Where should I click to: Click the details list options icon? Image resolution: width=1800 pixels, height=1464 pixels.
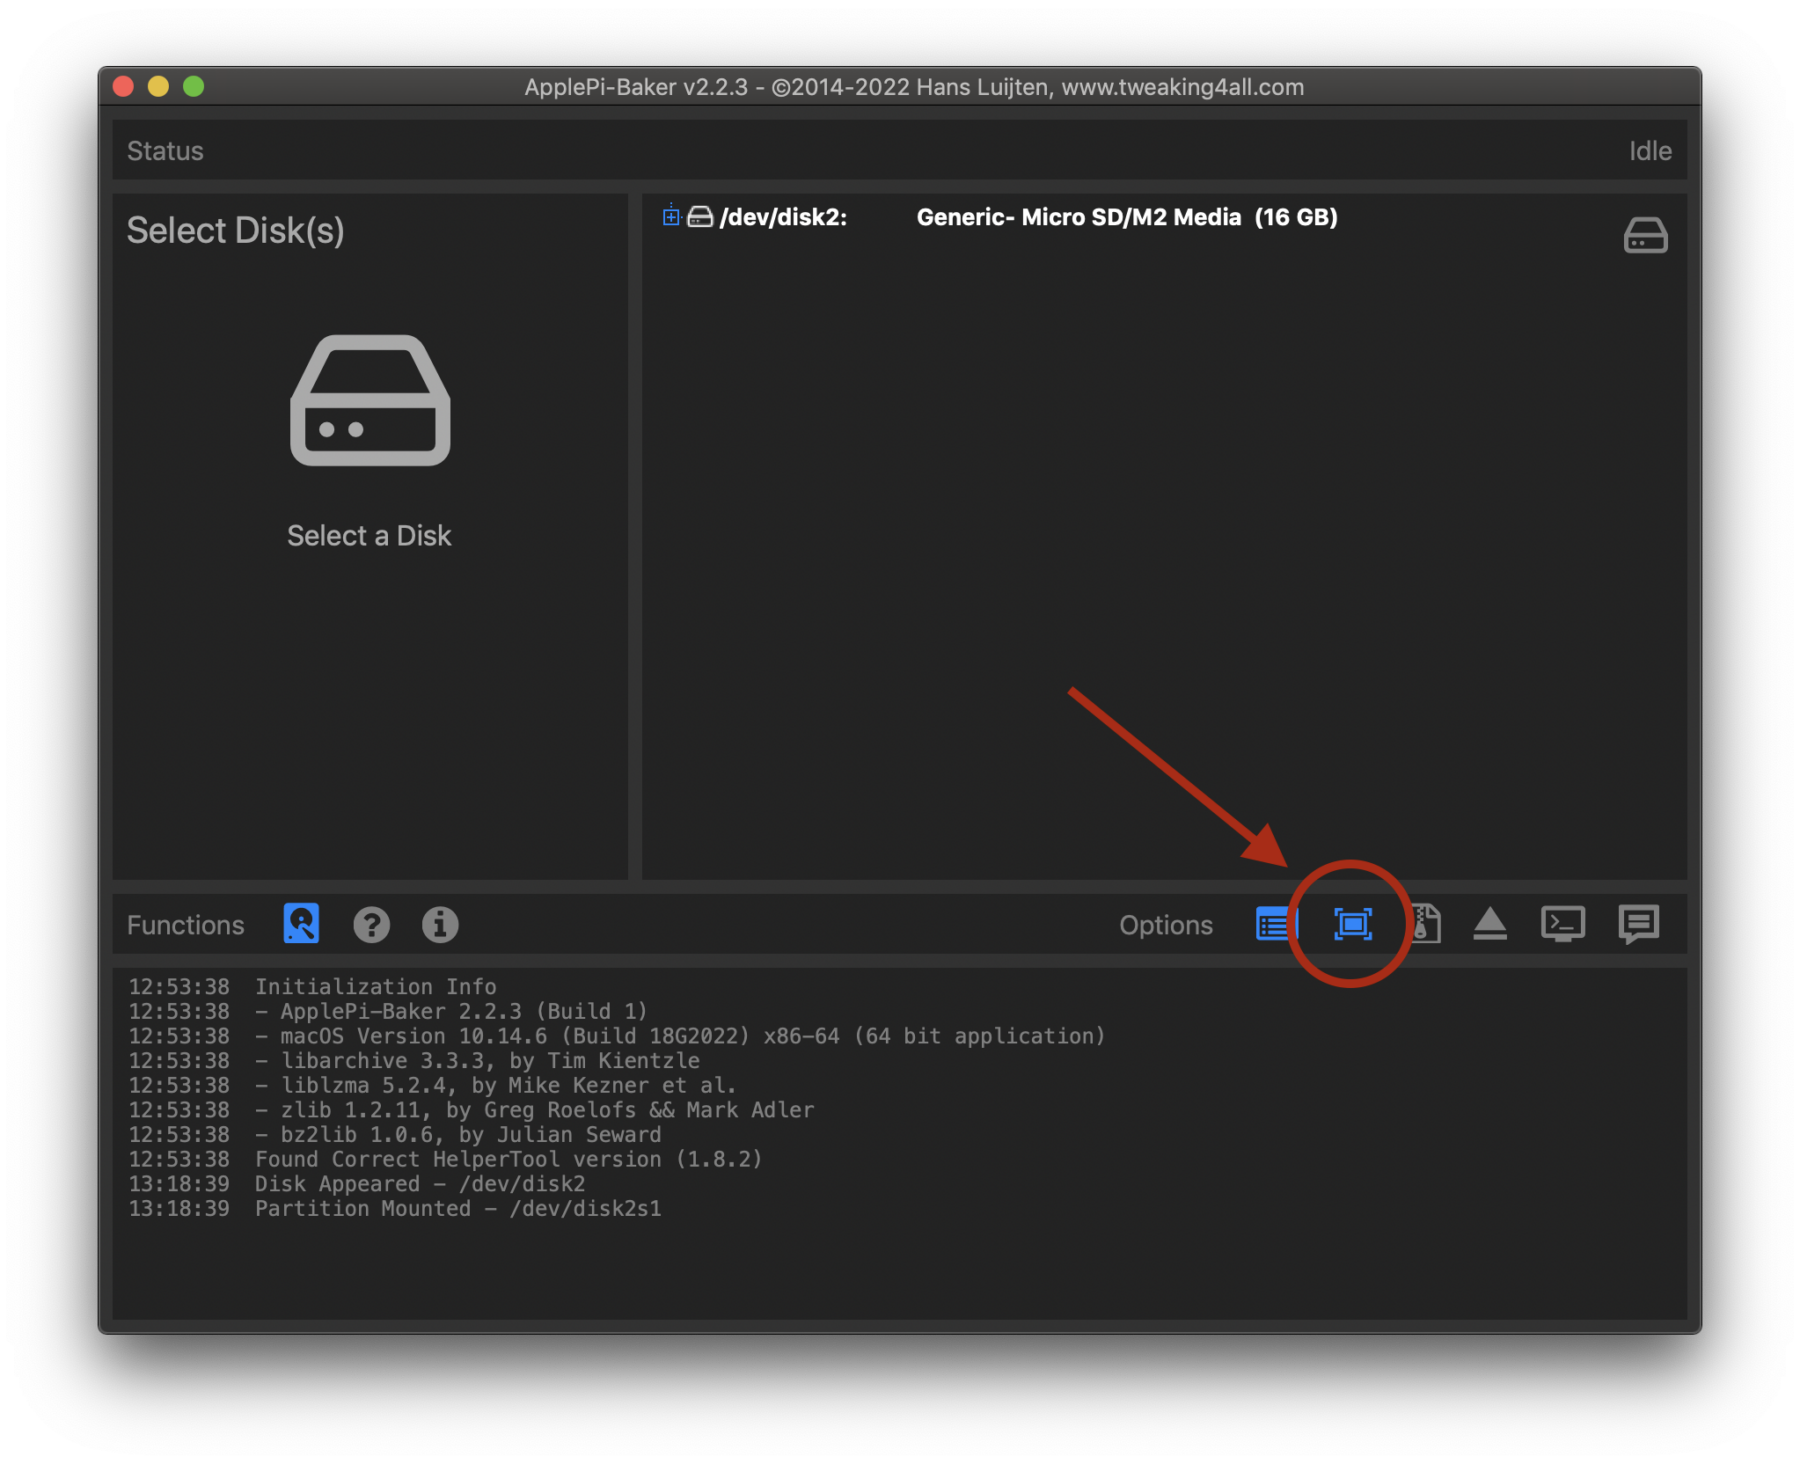(x=1272, y=924)
